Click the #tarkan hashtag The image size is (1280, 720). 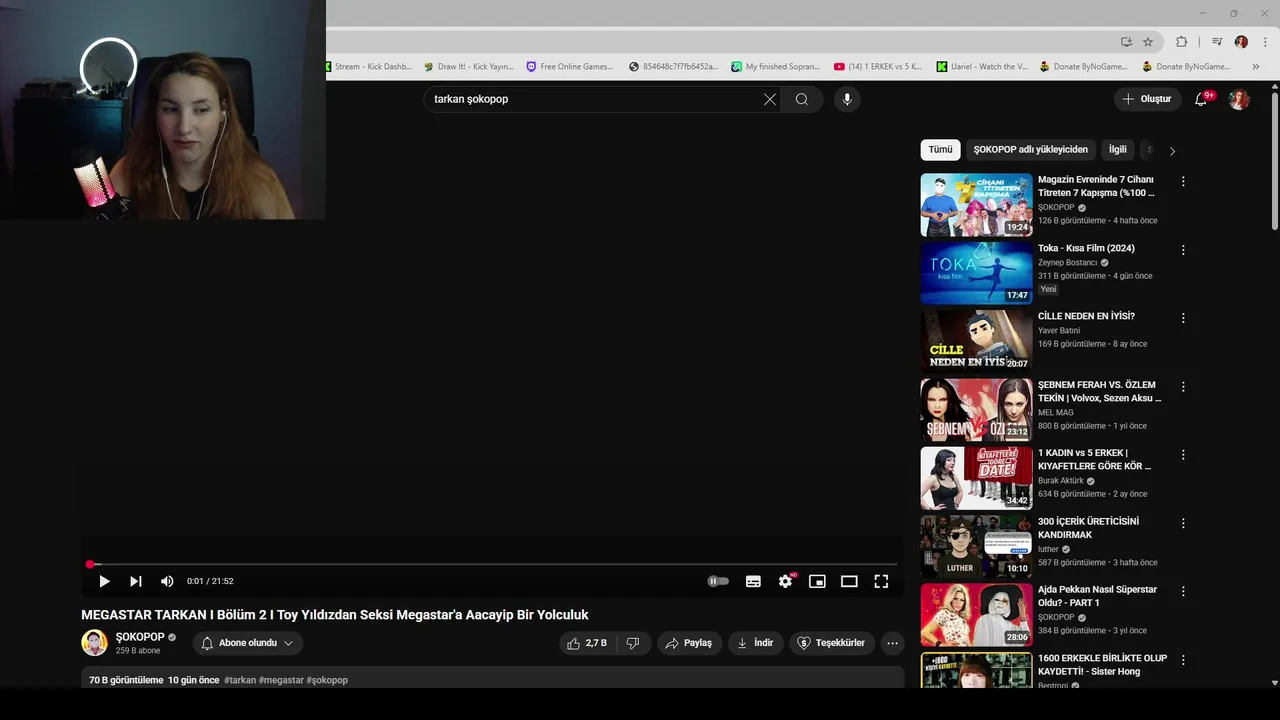coord(240,680)
